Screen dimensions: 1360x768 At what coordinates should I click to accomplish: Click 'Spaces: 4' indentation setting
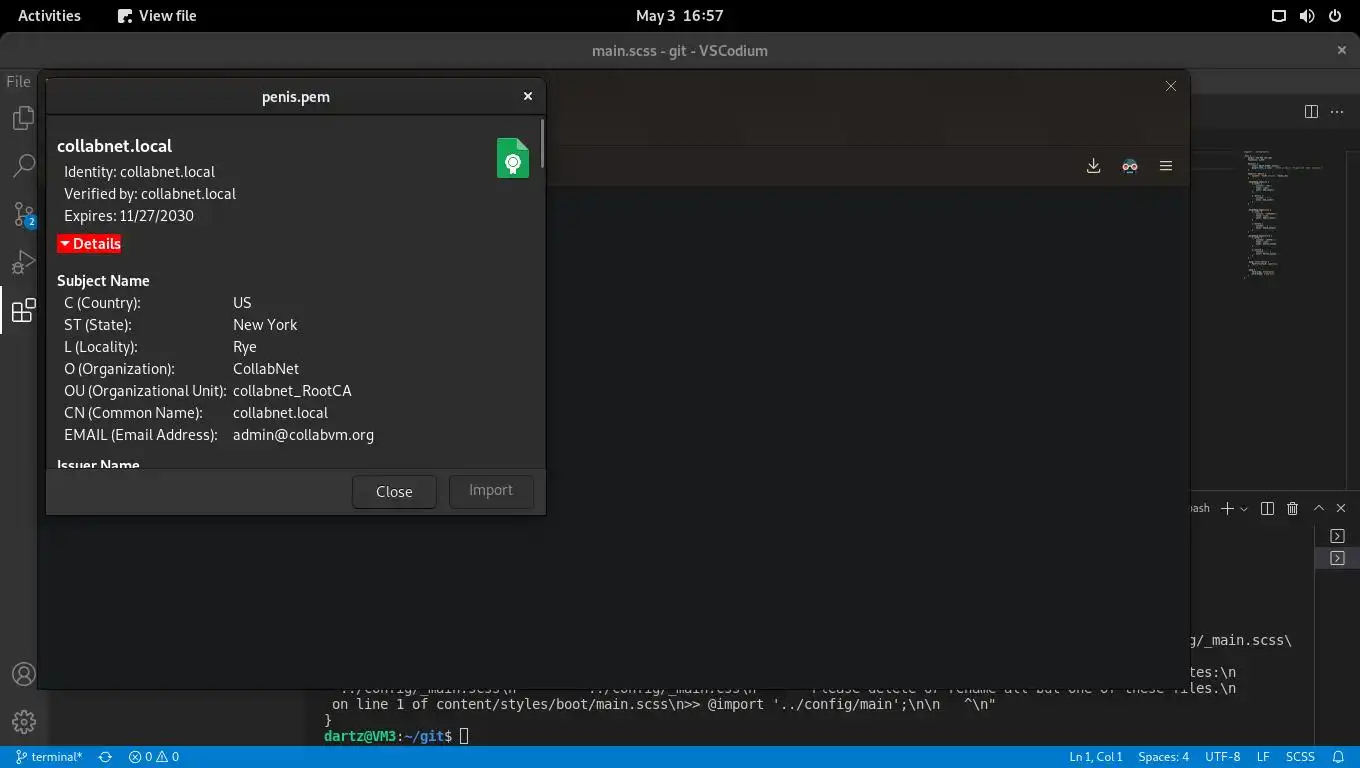[1163, 757]
